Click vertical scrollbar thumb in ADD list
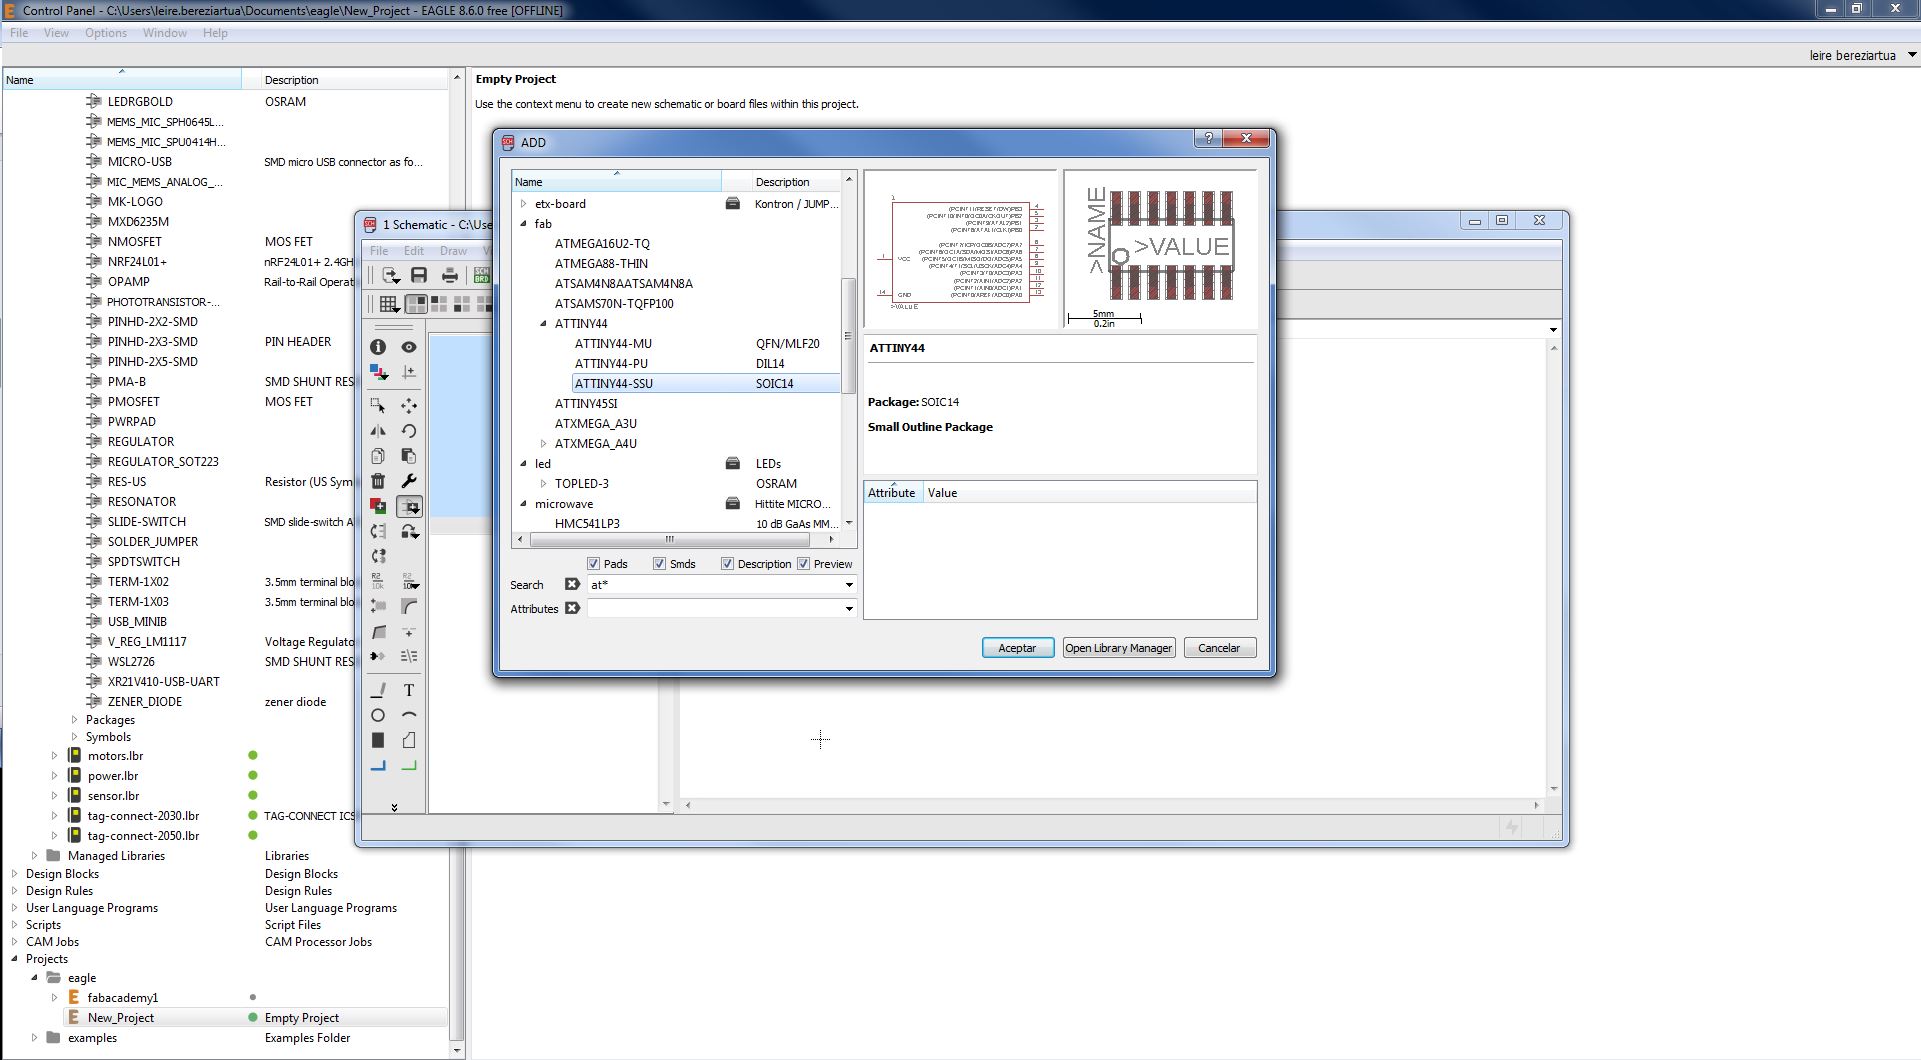The height and width of the screenshot is (1060, 1921). pyautogui.click(x=849, y=336)
